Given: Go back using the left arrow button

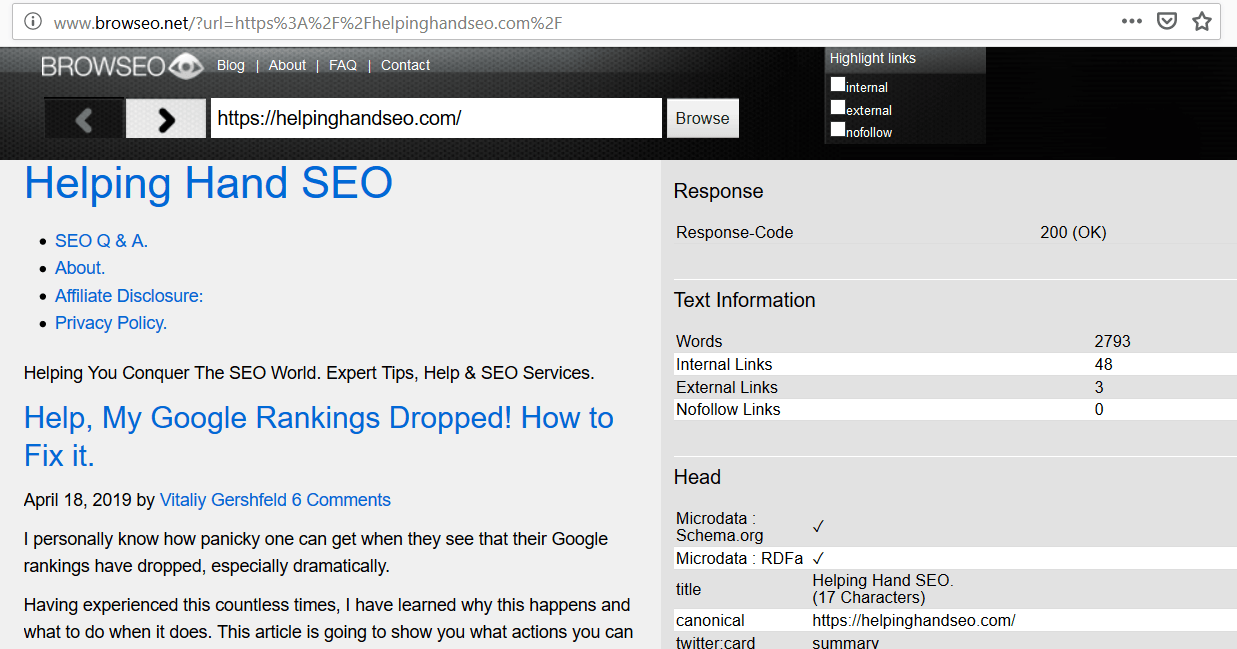Looking at the screenshot, I should (84, 119).
